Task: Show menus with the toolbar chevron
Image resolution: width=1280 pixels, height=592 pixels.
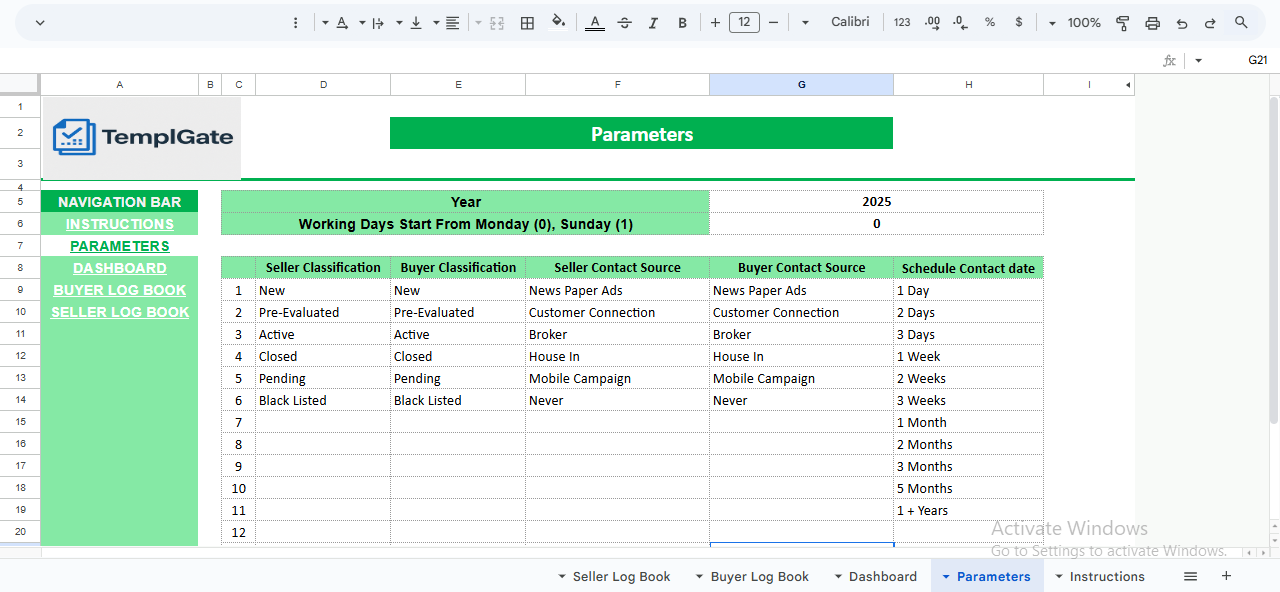Action: click(40, 22)
